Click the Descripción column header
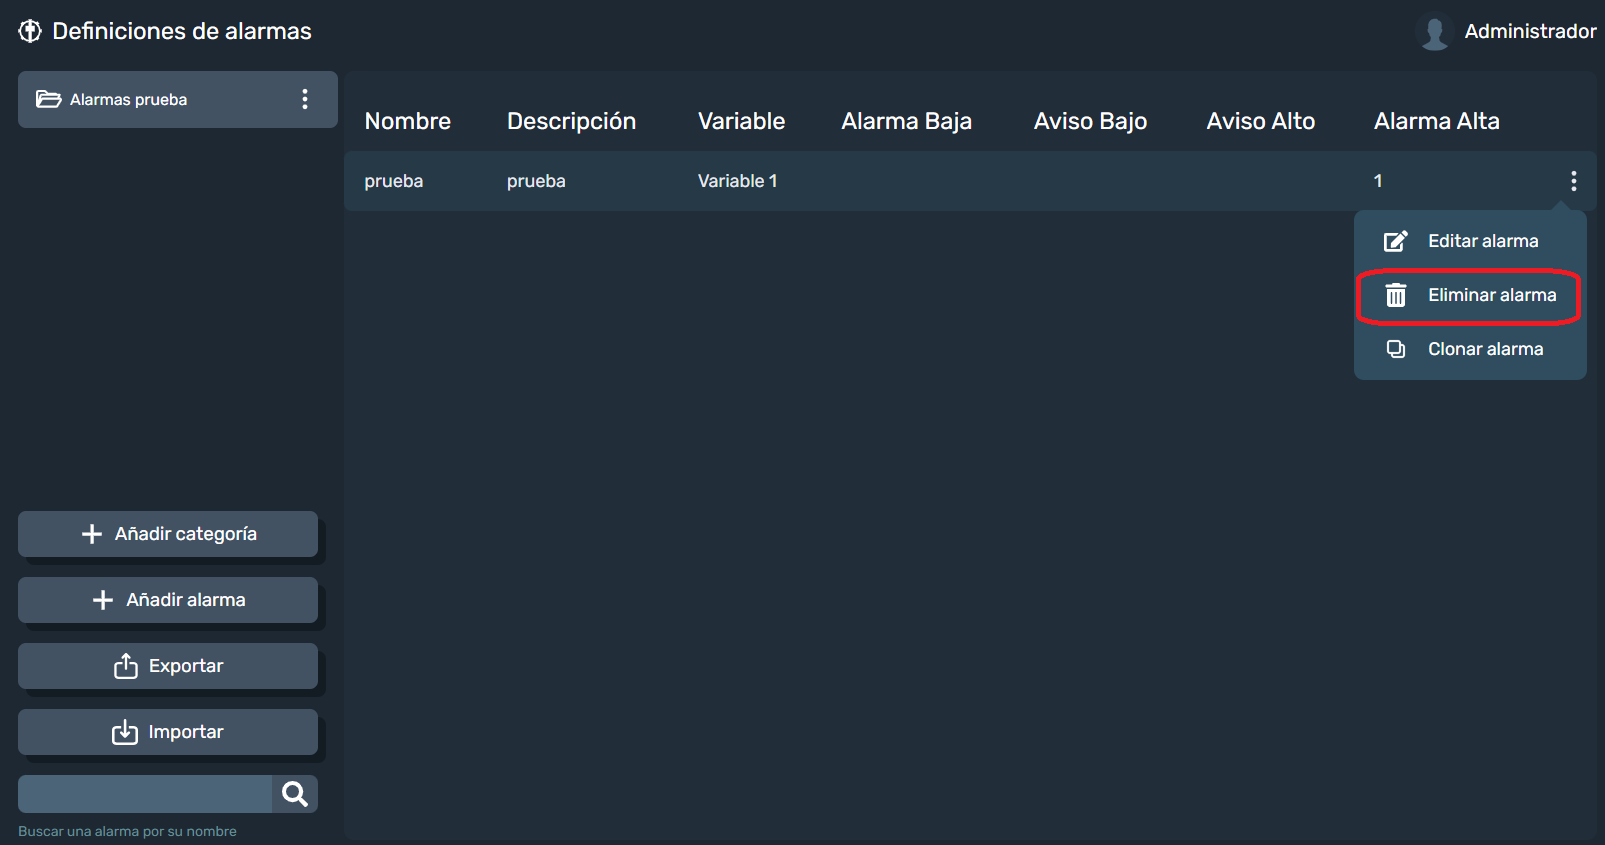This screenshot has width=1605, height=845. click(571, 121)
